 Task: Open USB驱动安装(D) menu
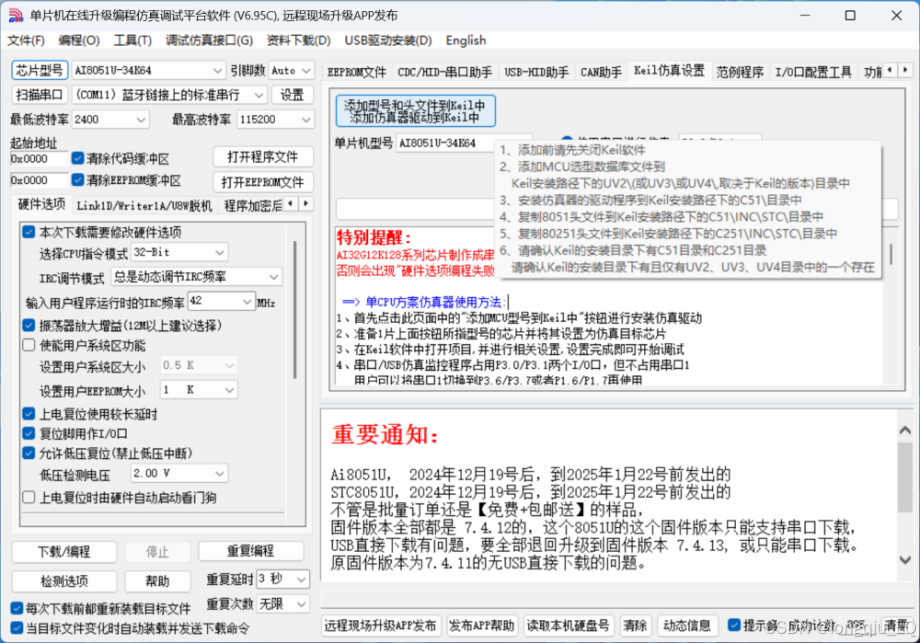[x=388, y=40]
